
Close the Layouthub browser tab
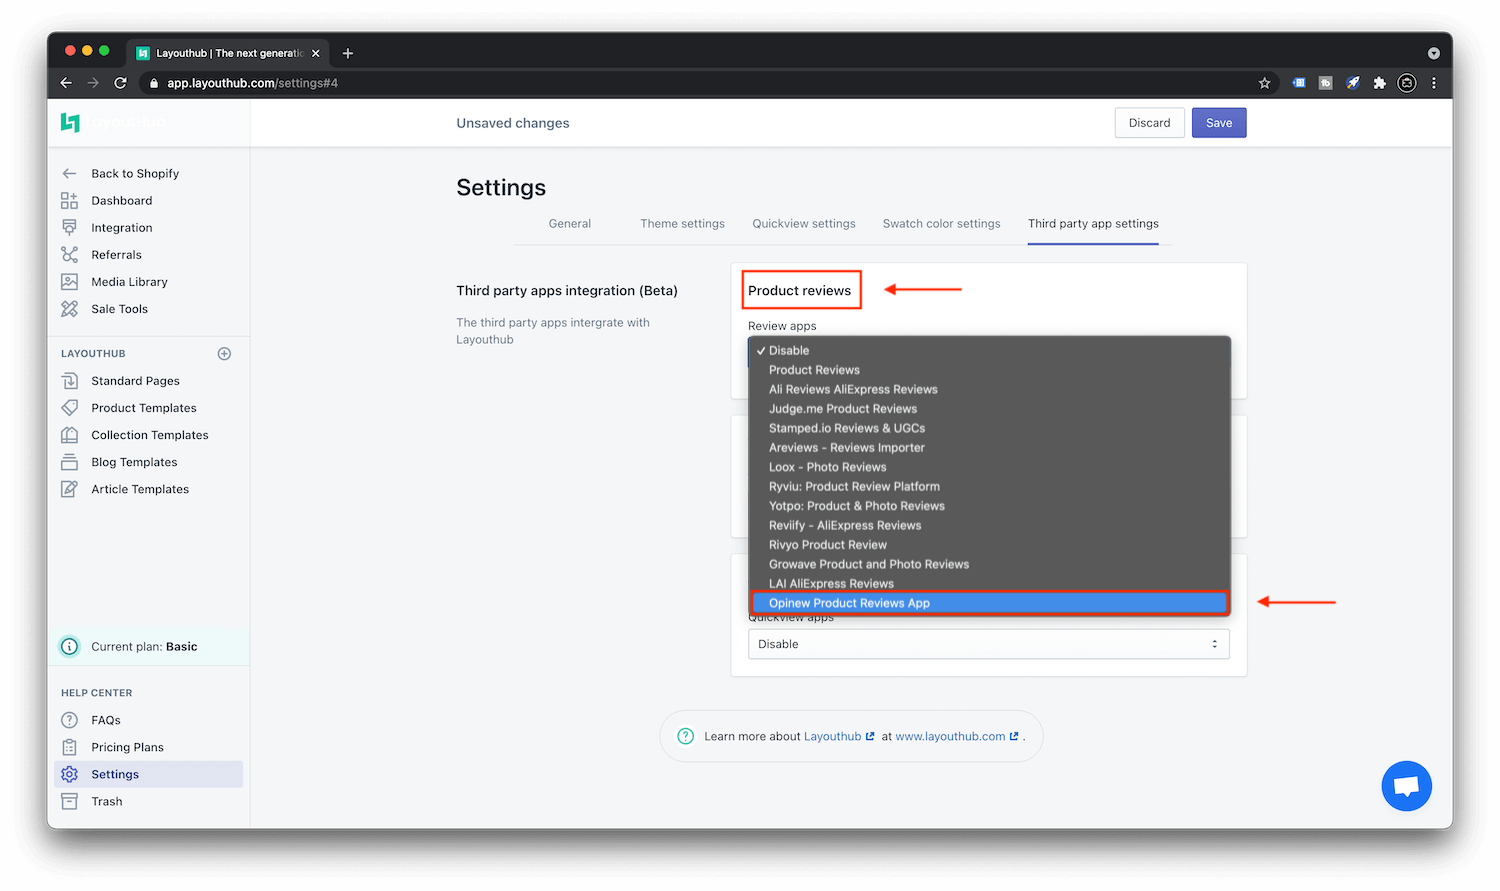[x=316, y=53]
